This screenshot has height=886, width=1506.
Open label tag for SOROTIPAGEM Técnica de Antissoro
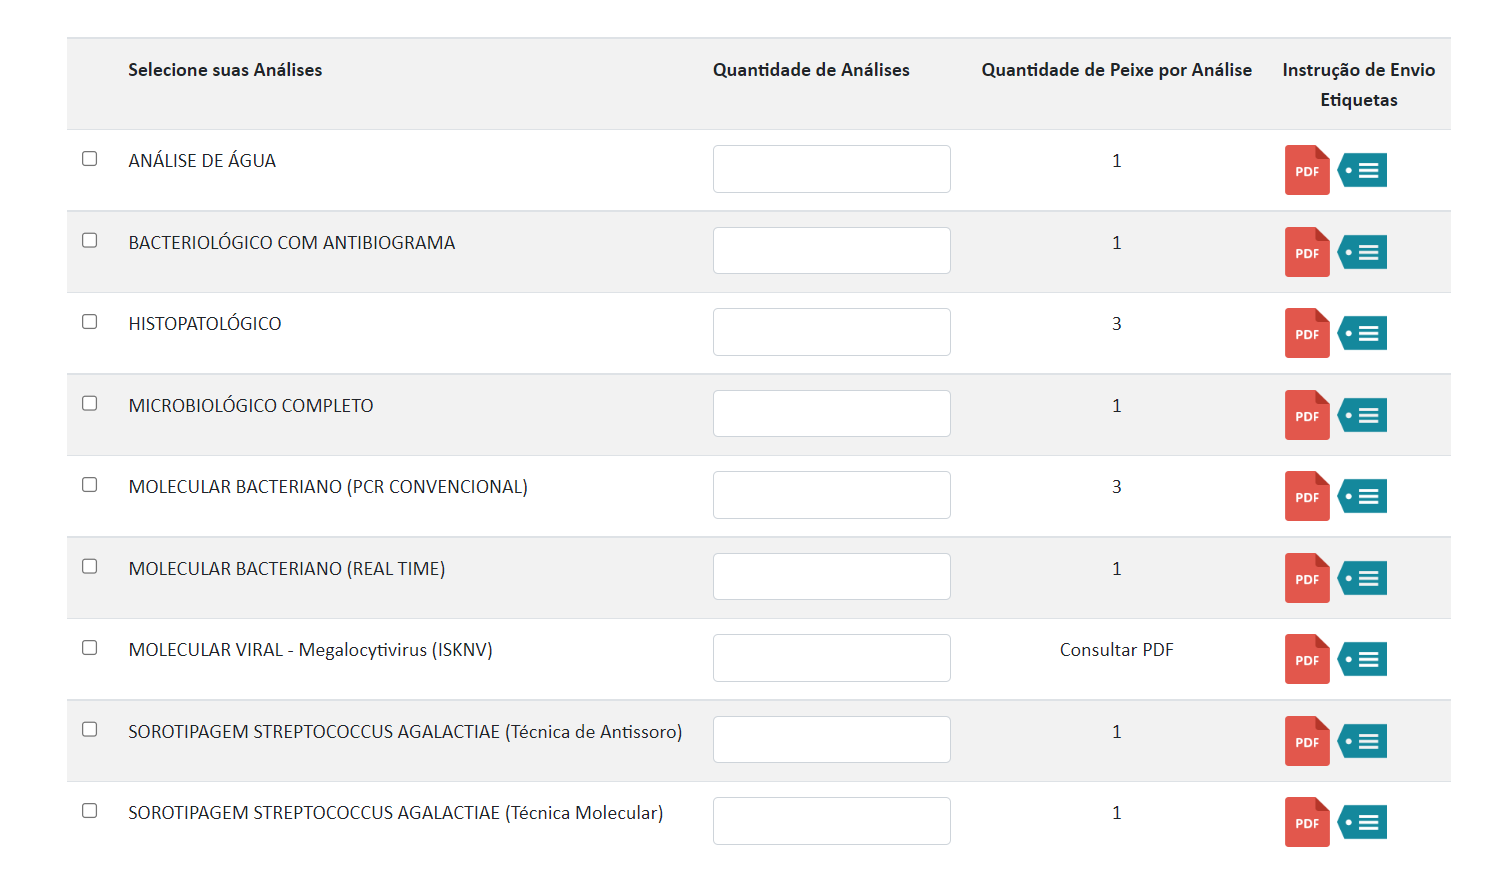[x=1362, y=741]
